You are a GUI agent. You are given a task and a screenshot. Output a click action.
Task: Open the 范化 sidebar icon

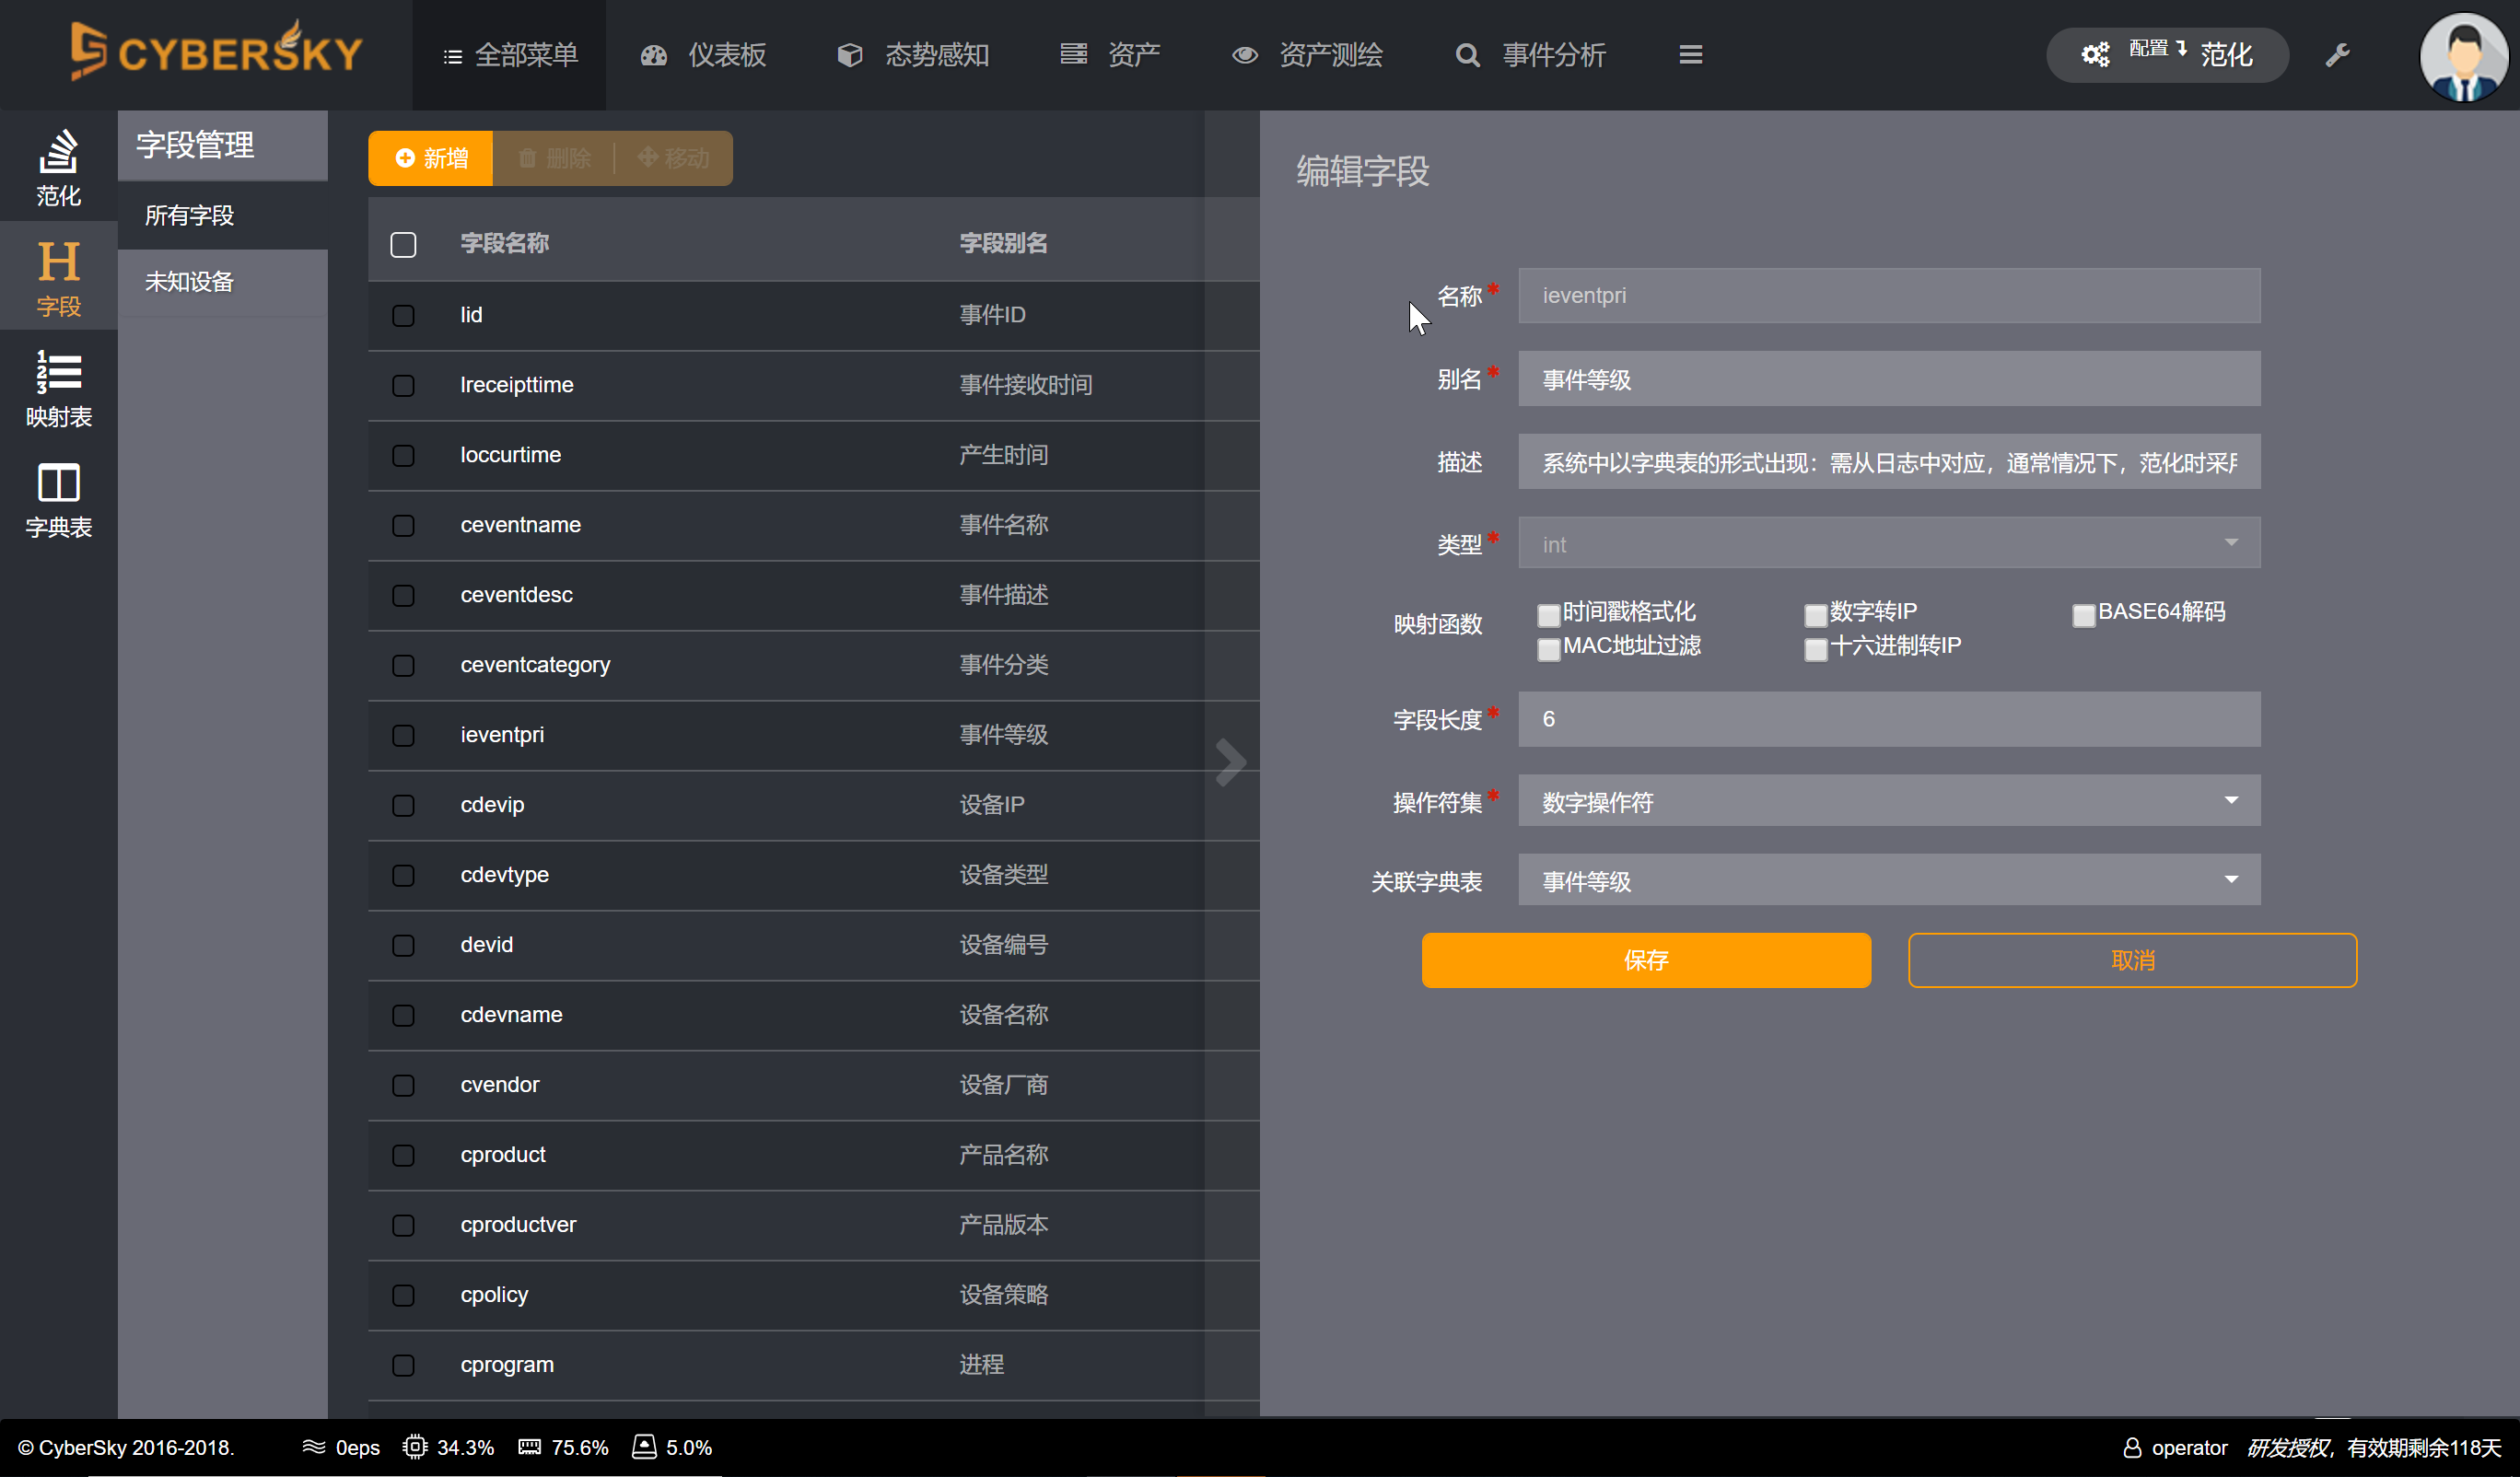58,166
